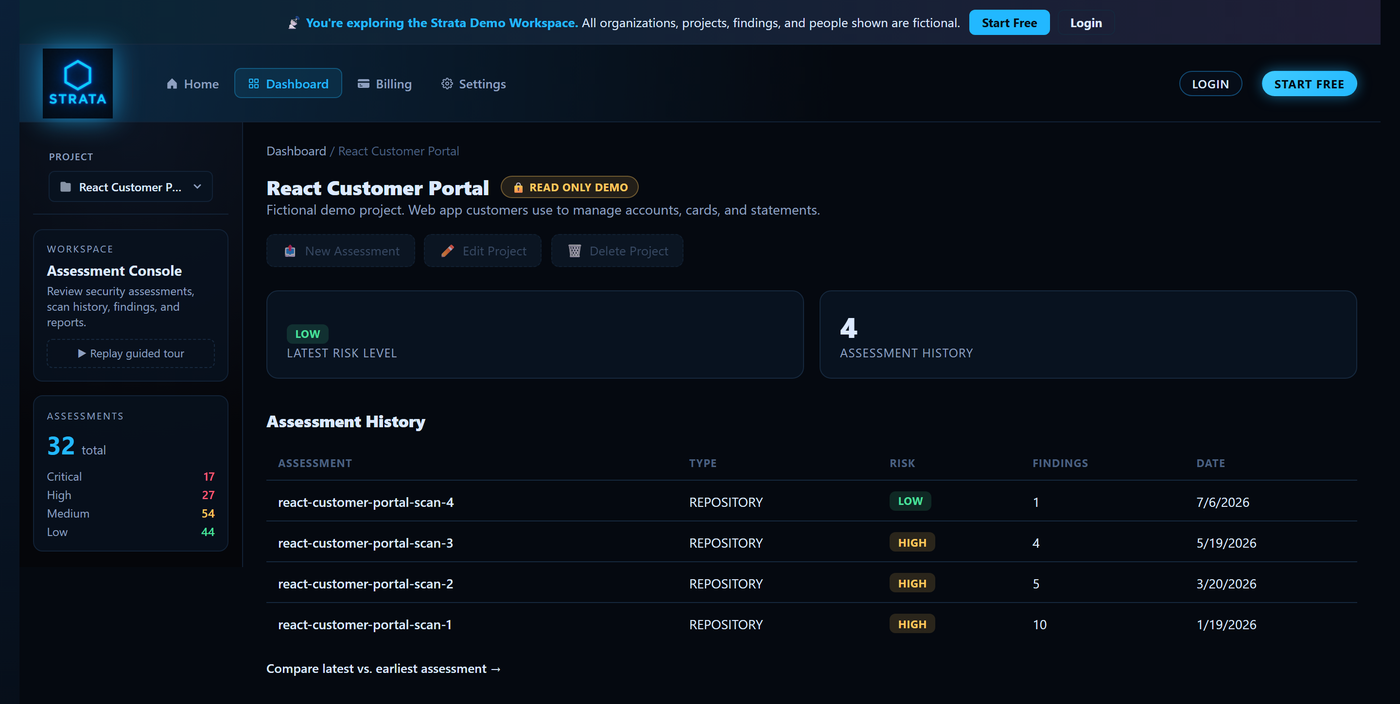Viewport: 1400px width, 704px height.
Task: Click the Delete Project trash icon
Action: (x=575, y=251)
